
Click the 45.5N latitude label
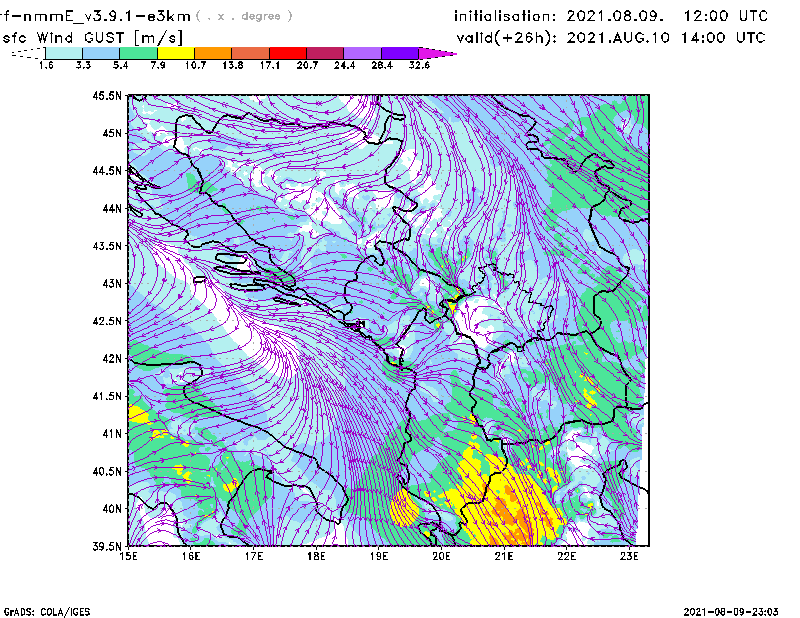107,95
